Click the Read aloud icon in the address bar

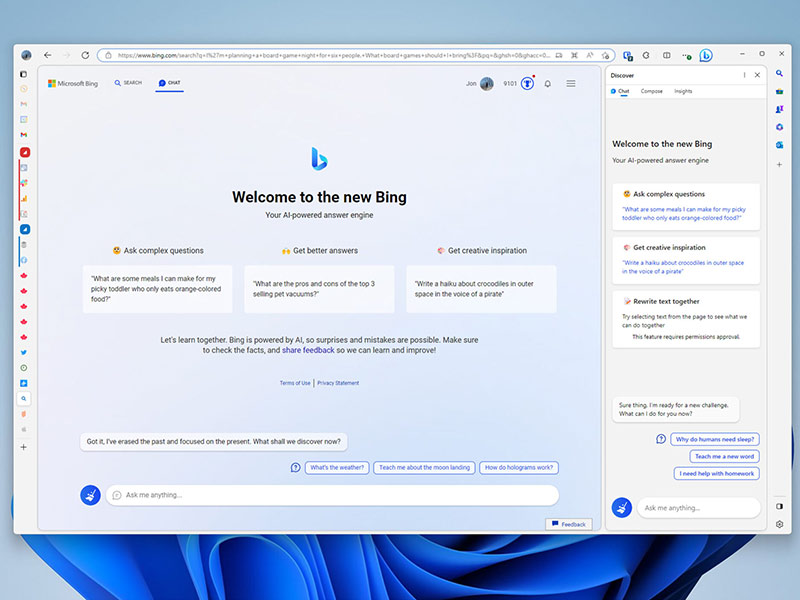click(x=590, y=55)
